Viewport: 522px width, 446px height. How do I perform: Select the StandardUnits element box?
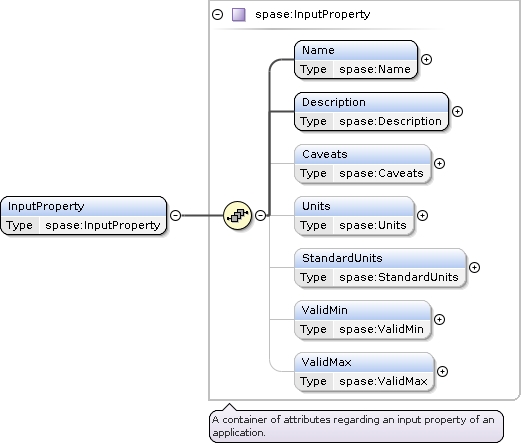pyautogui.click(x=380, y=268)
